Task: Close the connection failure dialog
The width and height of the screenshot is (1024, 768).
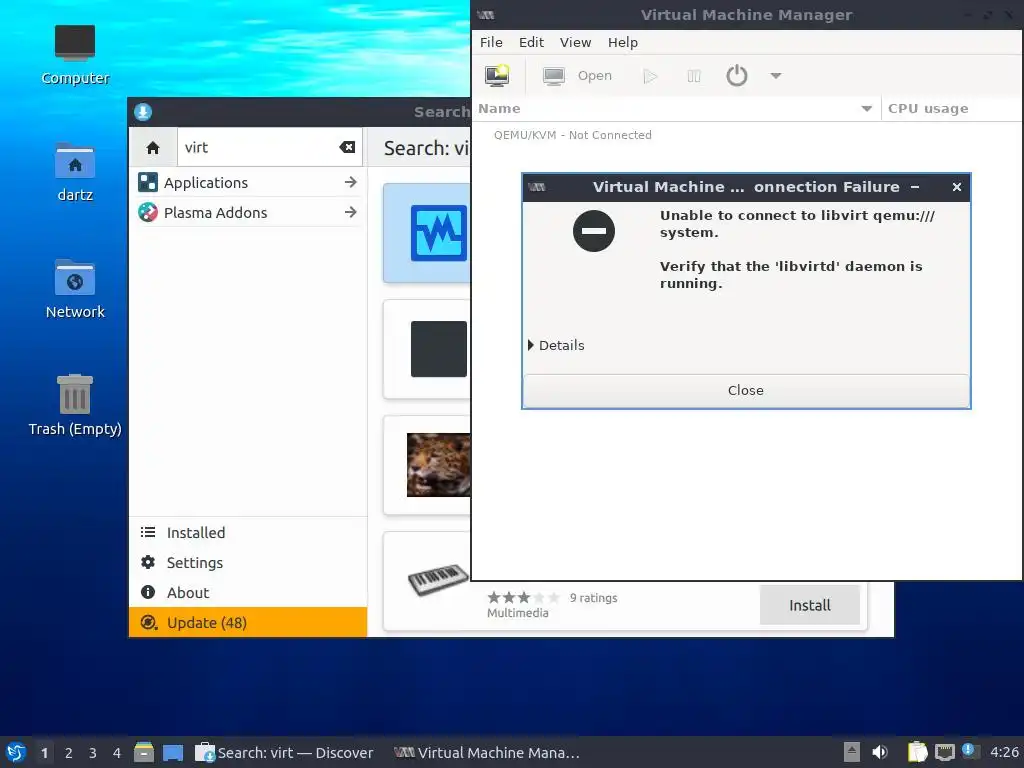Action: [746, 391]
